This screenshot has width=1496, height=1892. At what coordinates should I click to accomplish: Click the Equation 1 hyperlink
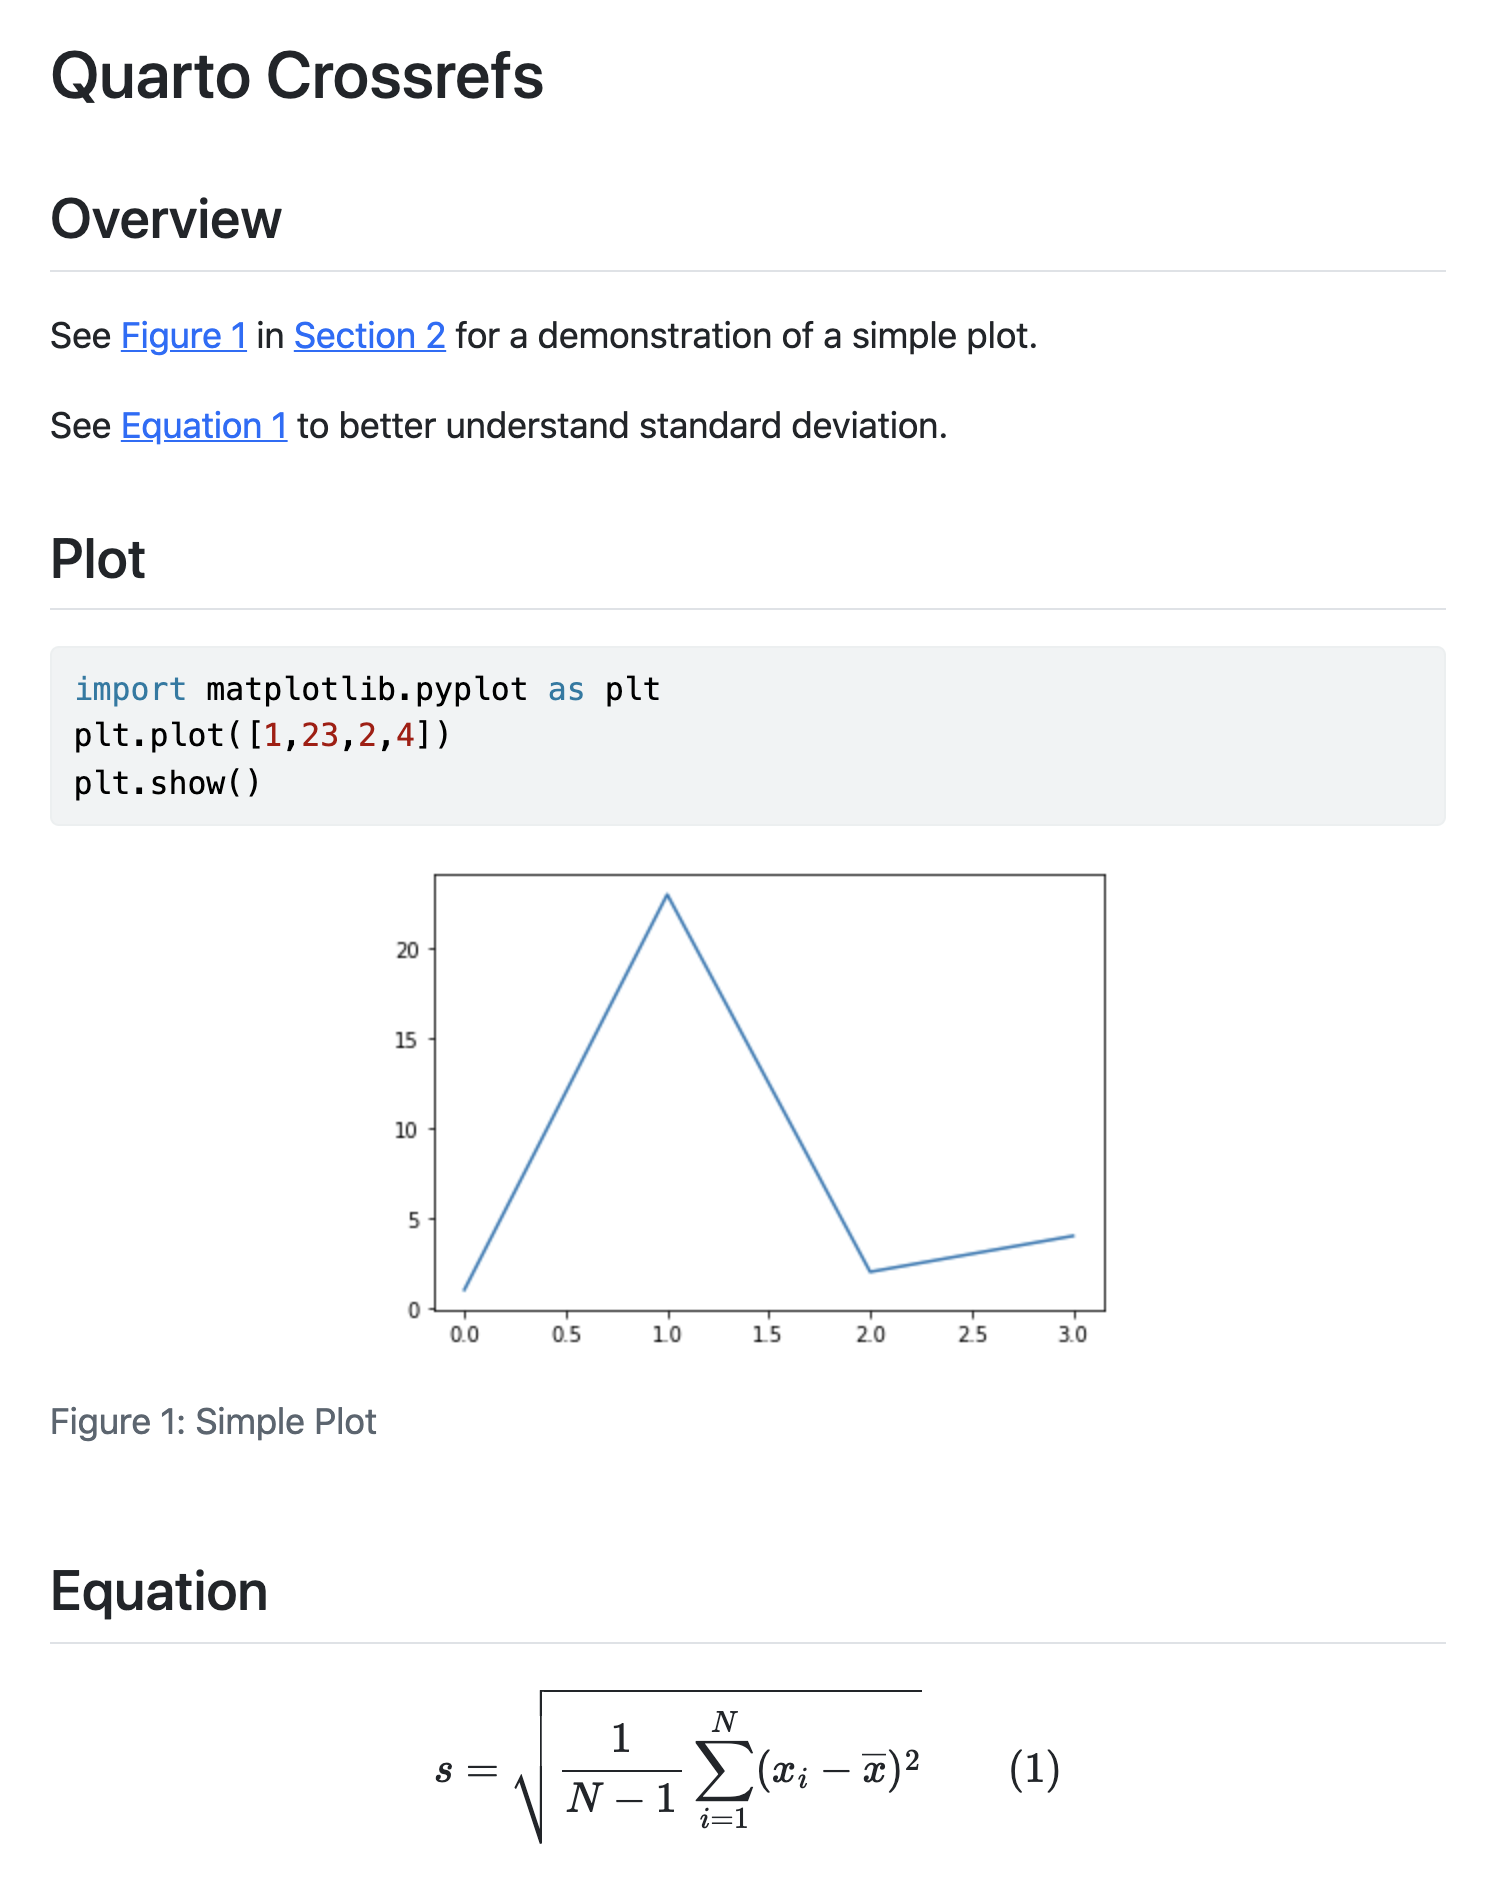tap(204, 426)
